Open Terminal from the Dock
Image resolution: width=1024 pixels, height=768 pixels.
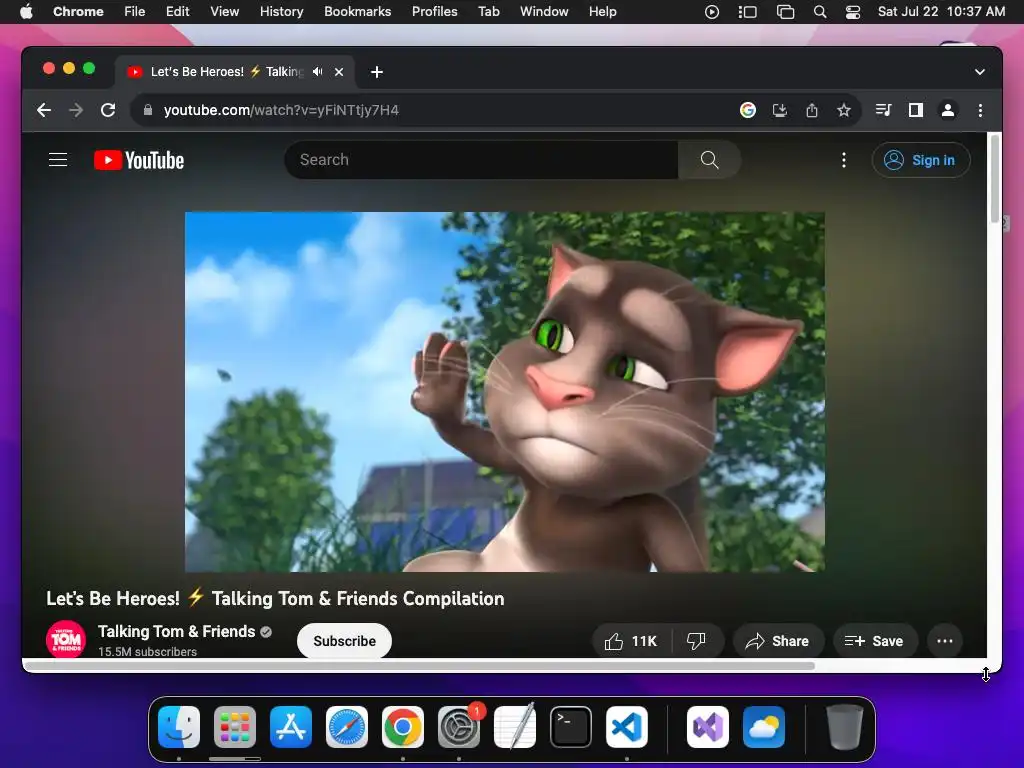(571, 727)
